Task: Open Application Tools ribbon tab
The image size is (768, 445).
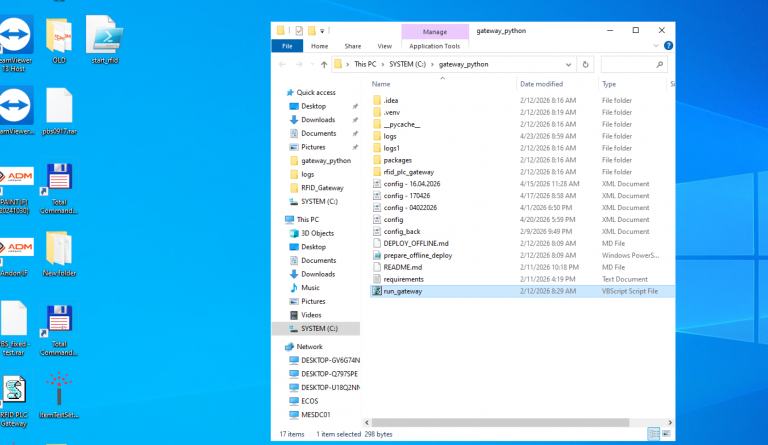Action: click(434, 46)
